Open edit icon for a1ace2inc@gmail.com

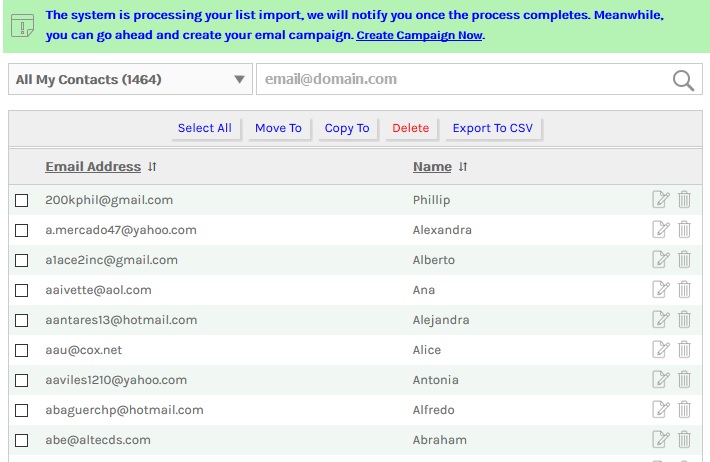tap(660, 260)
